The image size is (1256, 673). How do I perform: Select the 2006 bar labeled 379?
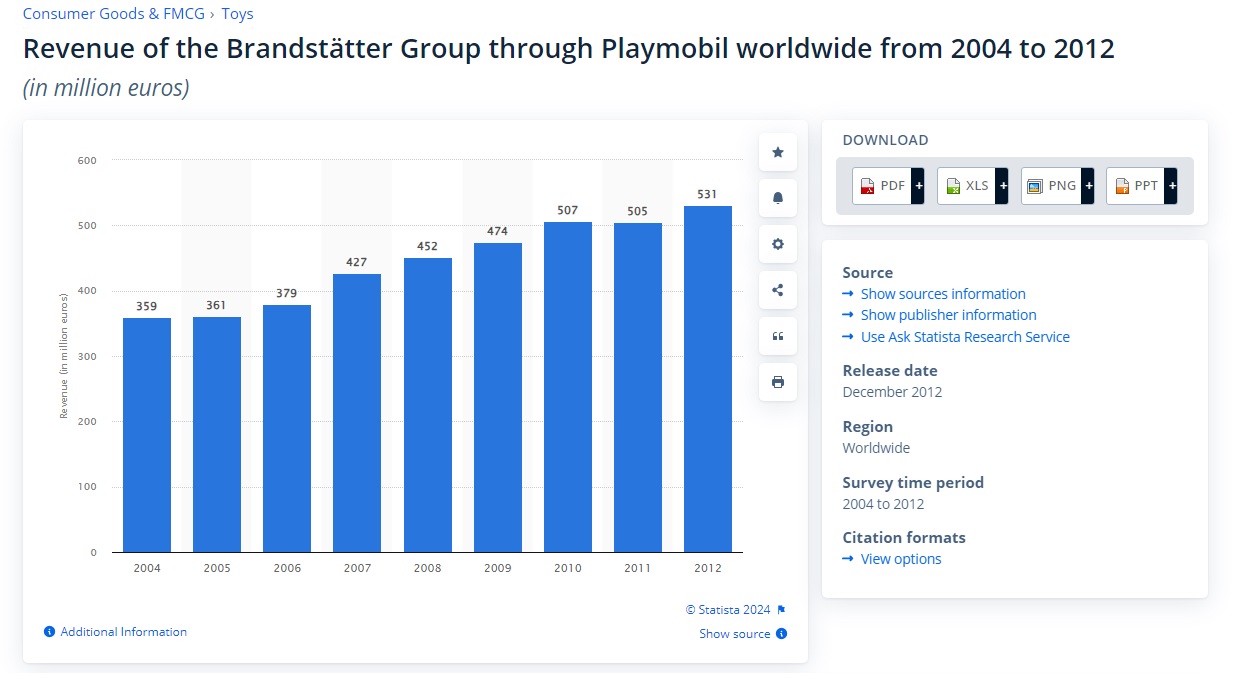[287, 428]
